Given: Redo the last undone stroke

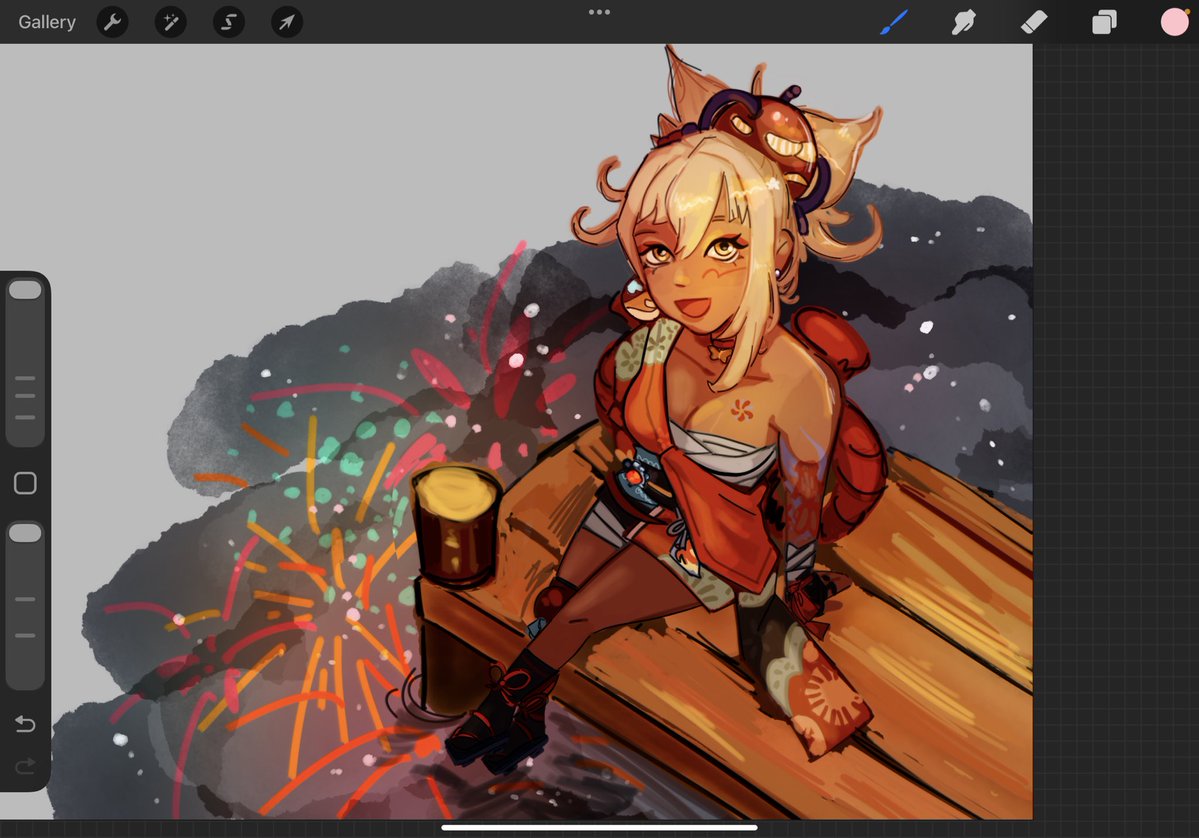Looking at the screenshot, I should click(25, 765).
